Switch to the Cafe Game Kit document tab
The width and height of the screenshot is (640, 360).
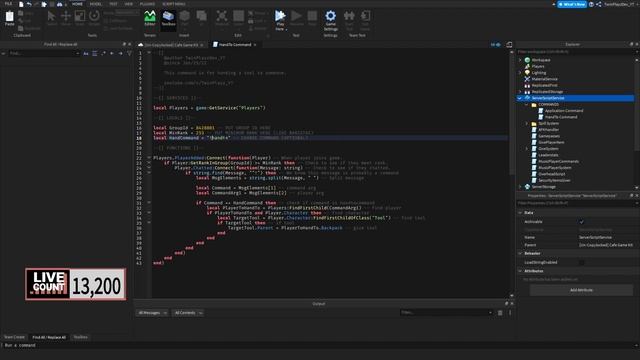tap(171, 45)
